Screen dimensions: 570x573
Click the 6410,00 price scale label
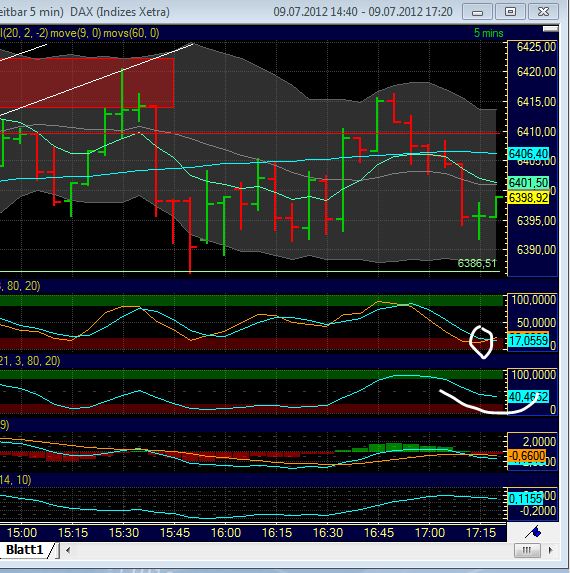pyautogui.click(x=536, y=132)
